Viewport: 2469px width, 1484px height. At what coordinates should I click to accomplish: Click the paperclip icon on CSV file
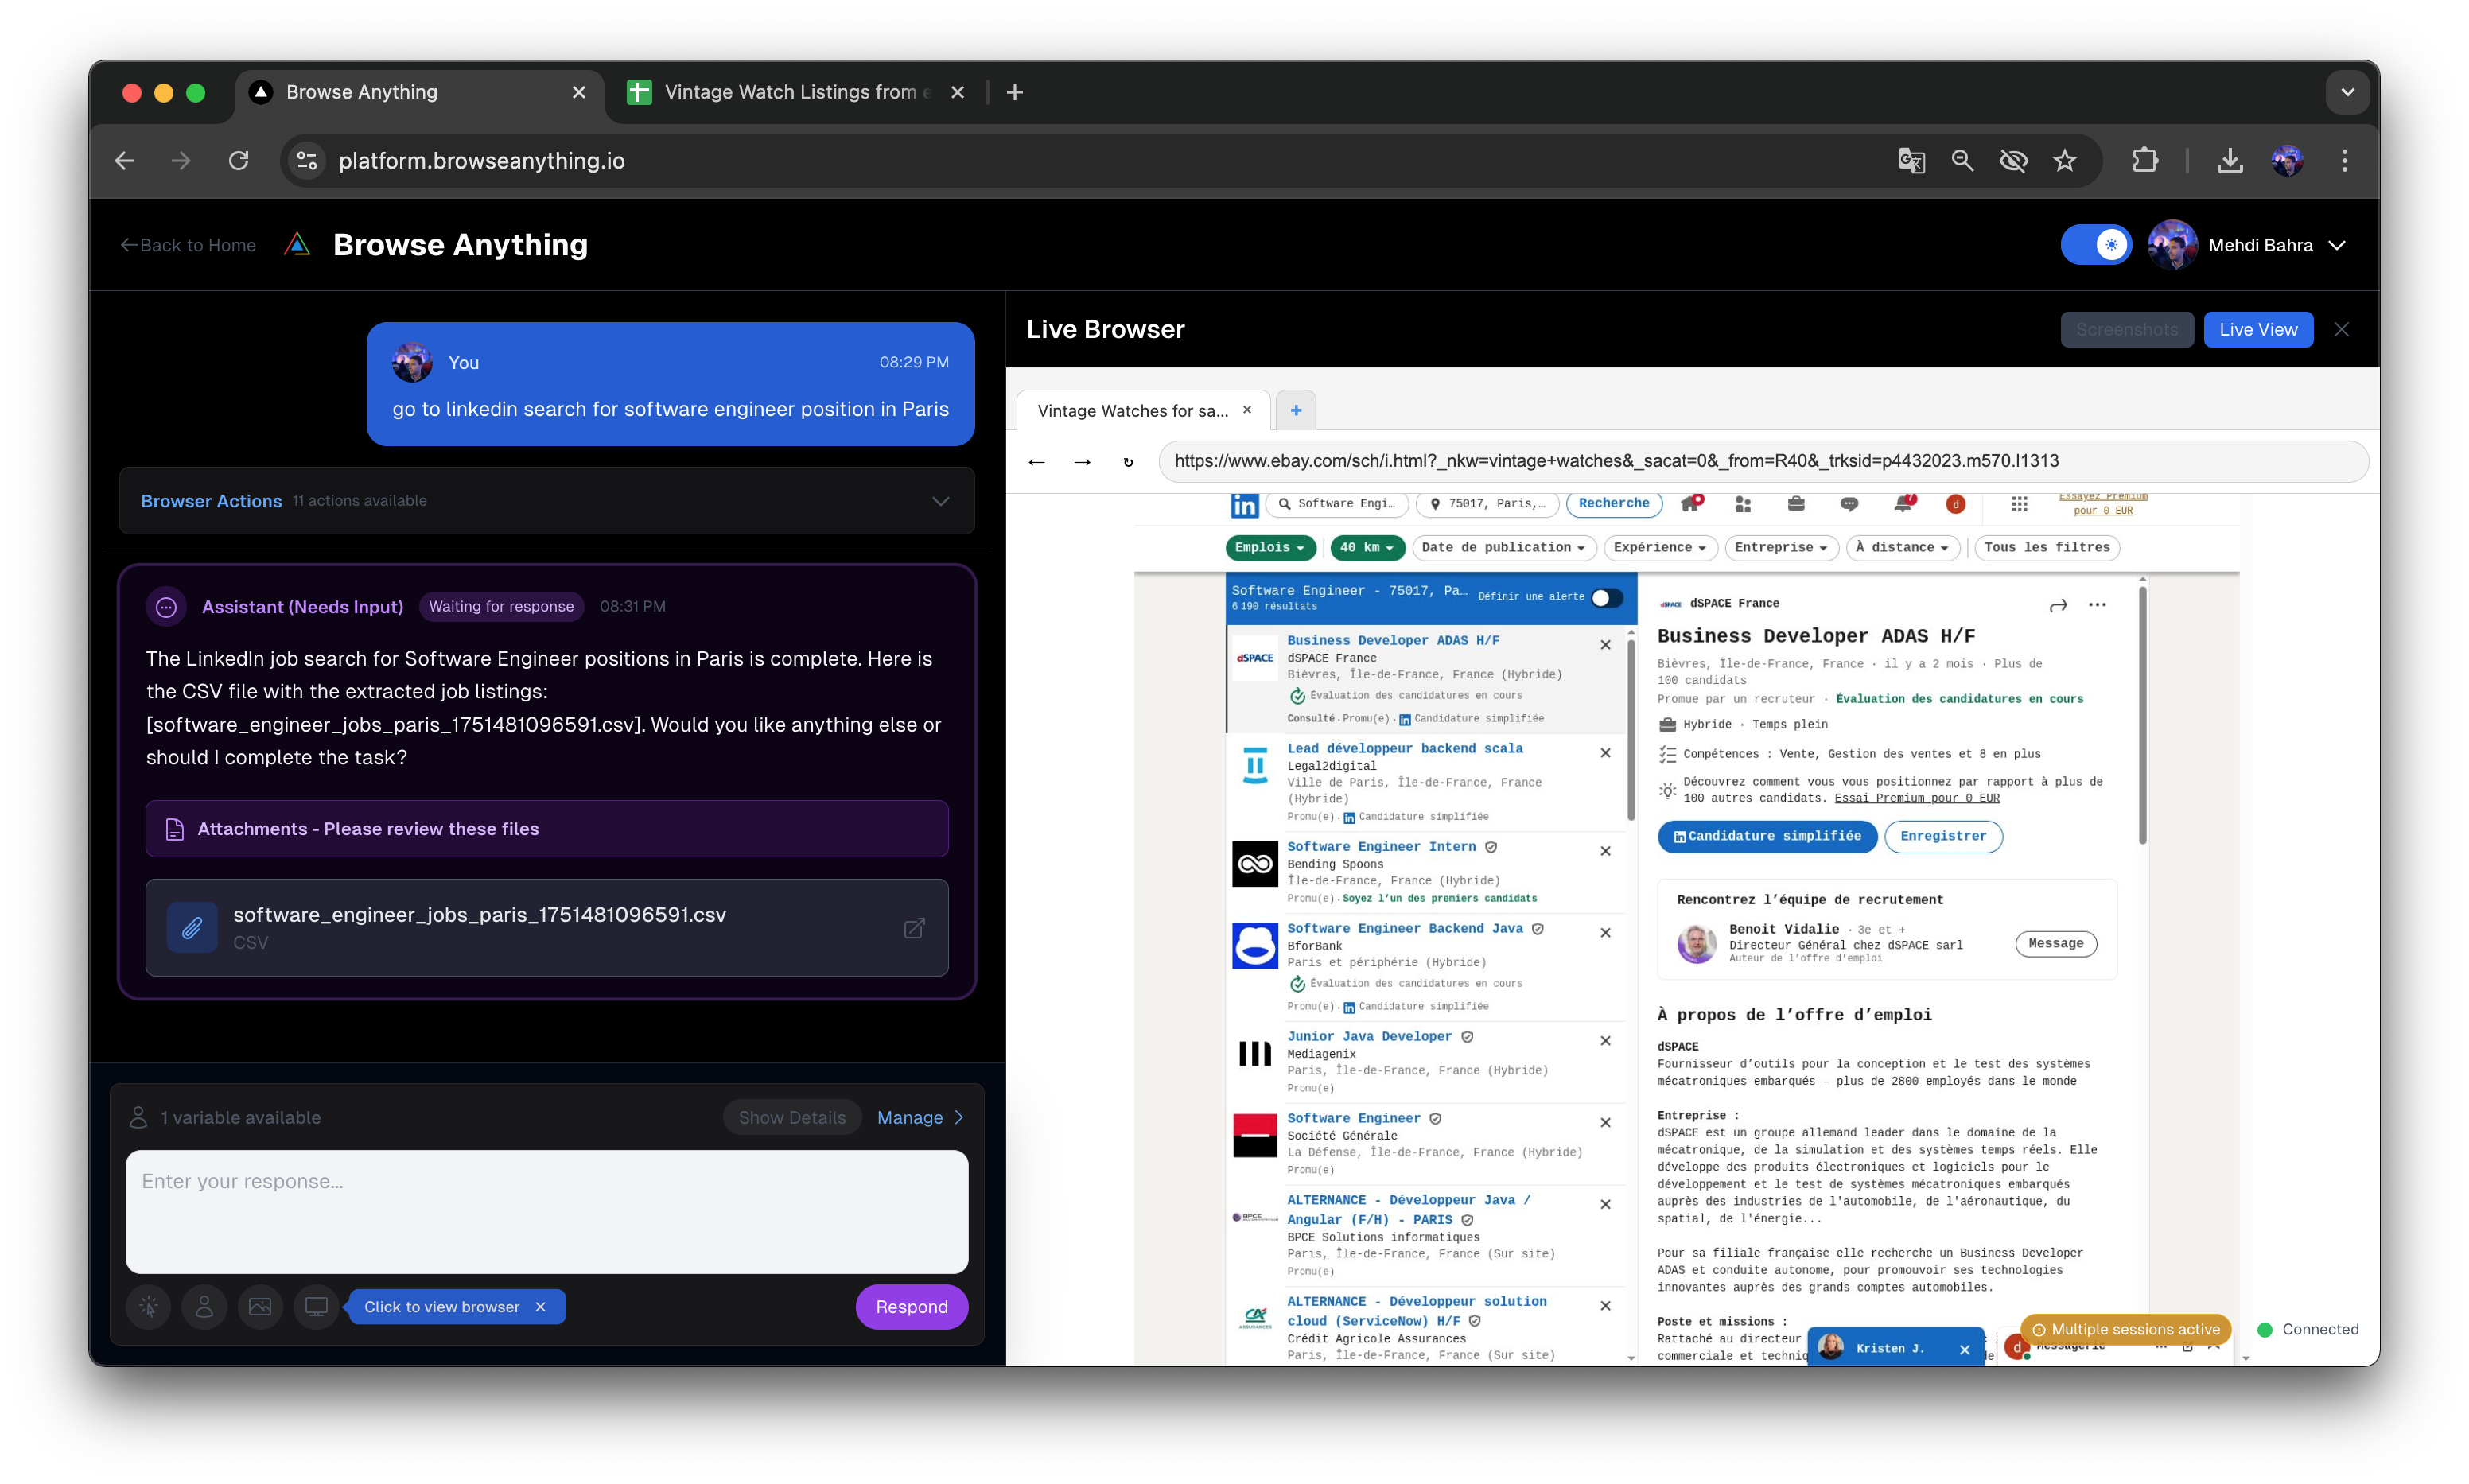tap(192, 928)
